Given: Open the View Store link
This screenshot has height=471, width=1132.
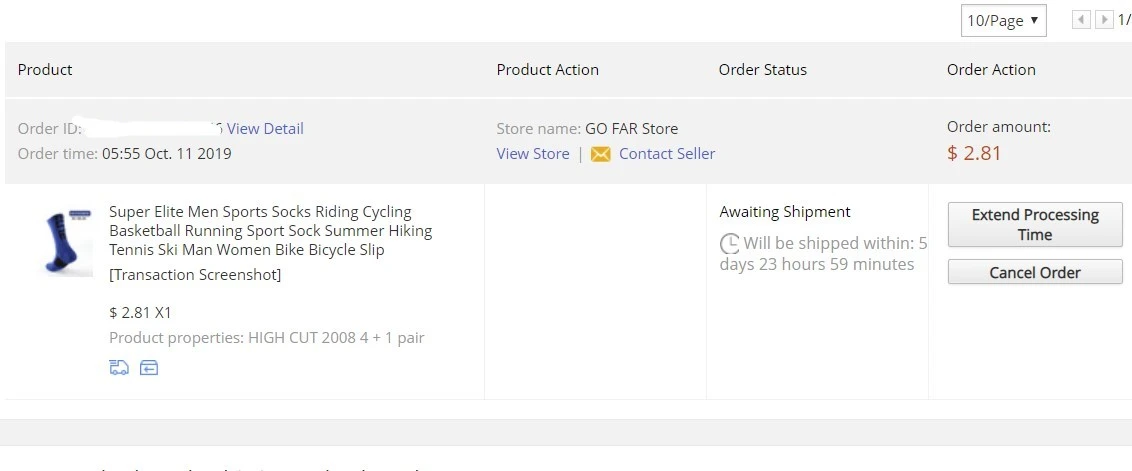Looking at the screenshot, I should tap(533, 154).
